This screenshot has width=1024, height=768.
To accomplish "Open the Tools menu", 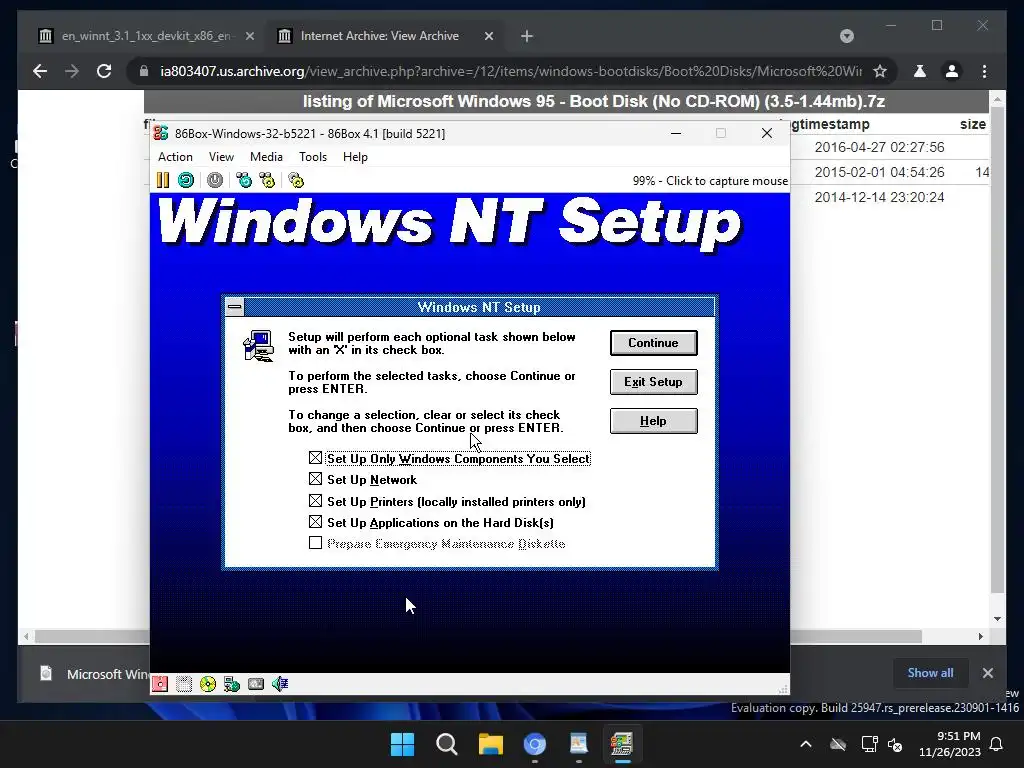I will pos(313,157).
